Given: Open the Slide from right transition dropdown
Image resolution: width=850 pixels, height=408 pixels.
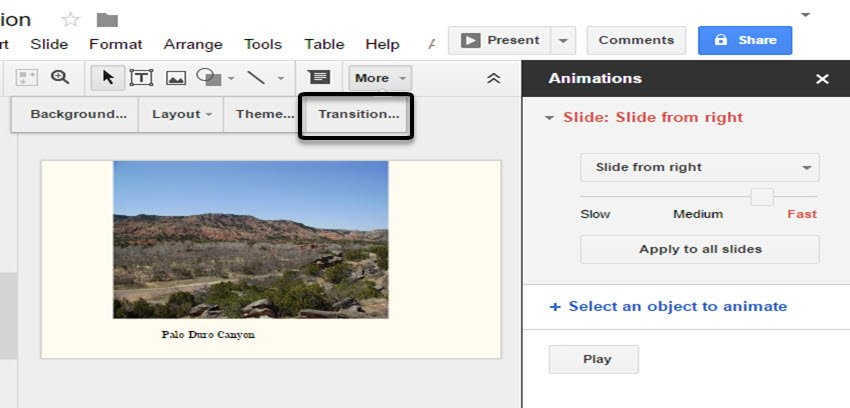Looking at the screenshot, I should [700, 167].
